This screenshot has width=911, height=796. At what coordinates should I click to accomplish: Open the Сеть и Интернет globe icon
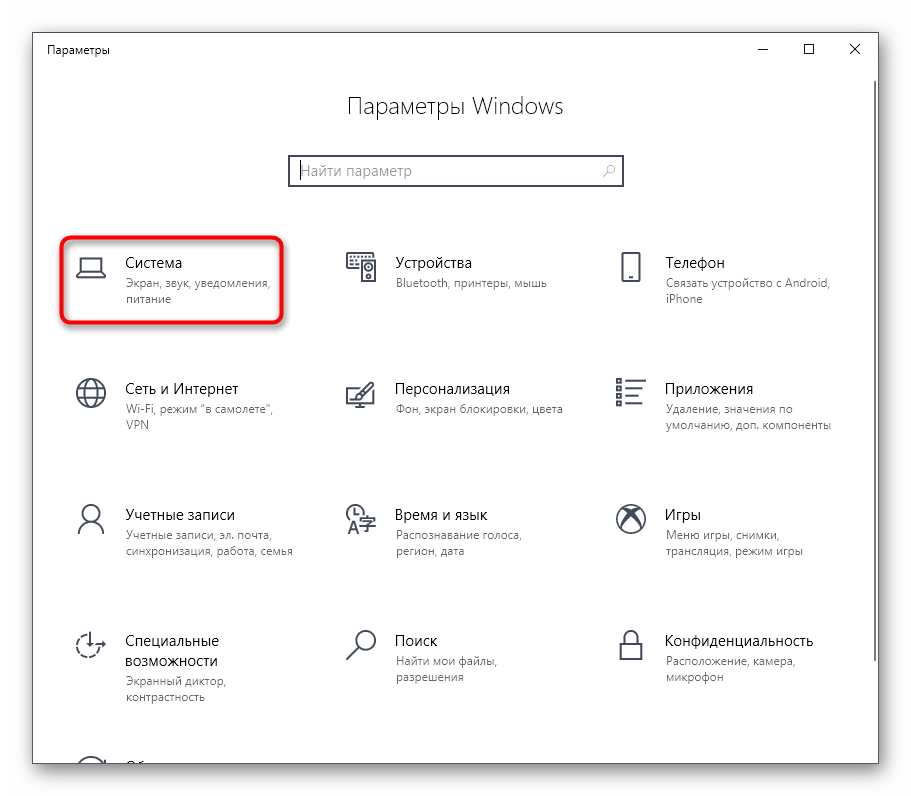pos(91,393)
